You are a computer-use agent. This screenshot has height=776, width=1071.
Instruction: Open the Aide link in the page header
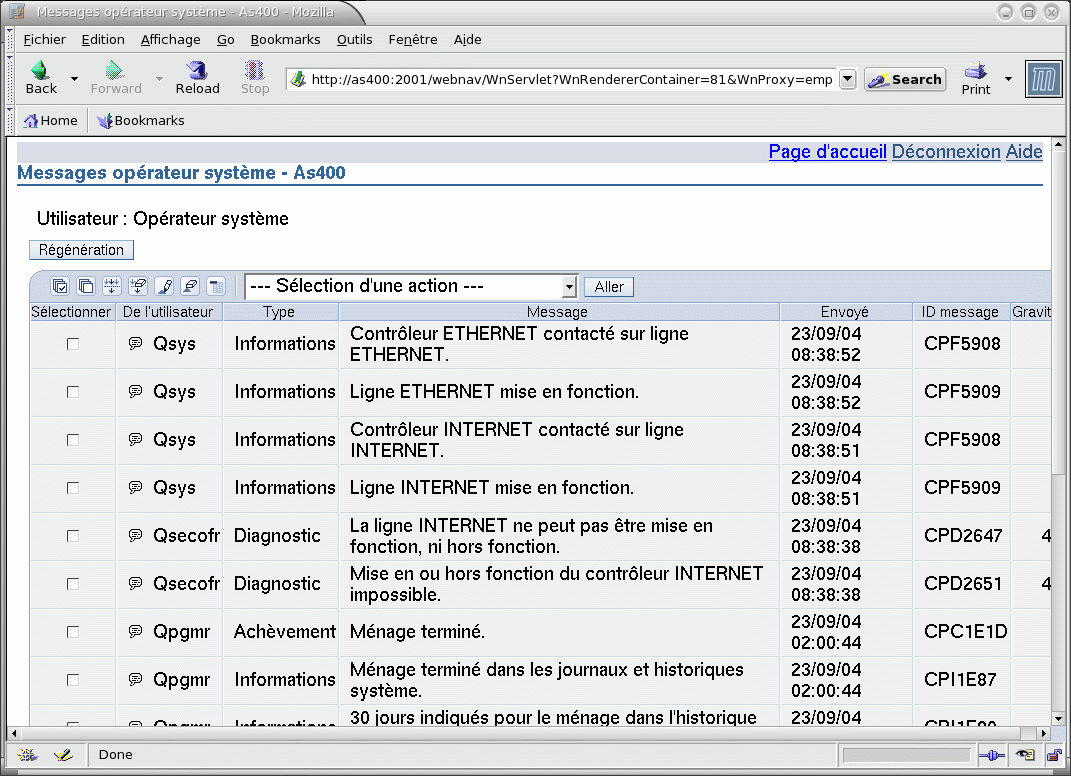point(1024,152)
